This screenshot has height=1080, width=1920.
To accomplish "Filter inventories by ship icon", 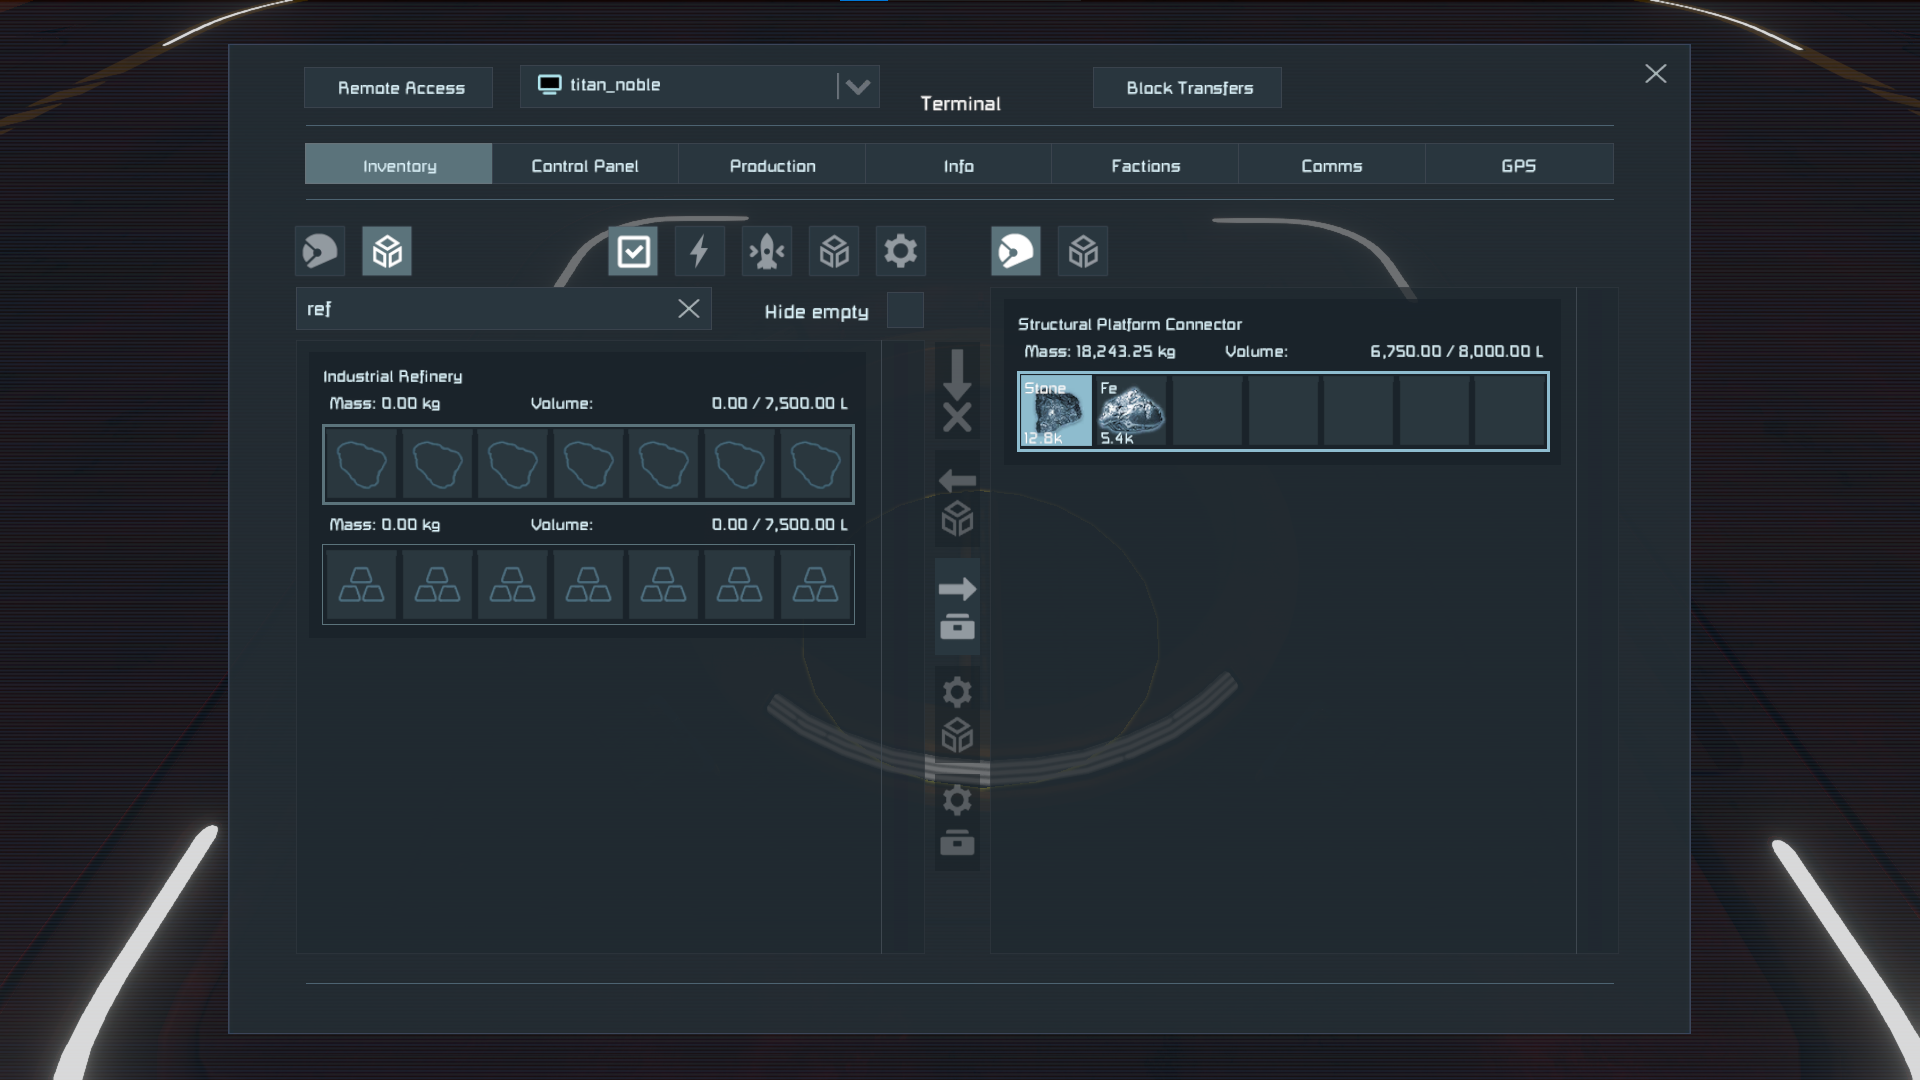I will [x=767, y=251].
